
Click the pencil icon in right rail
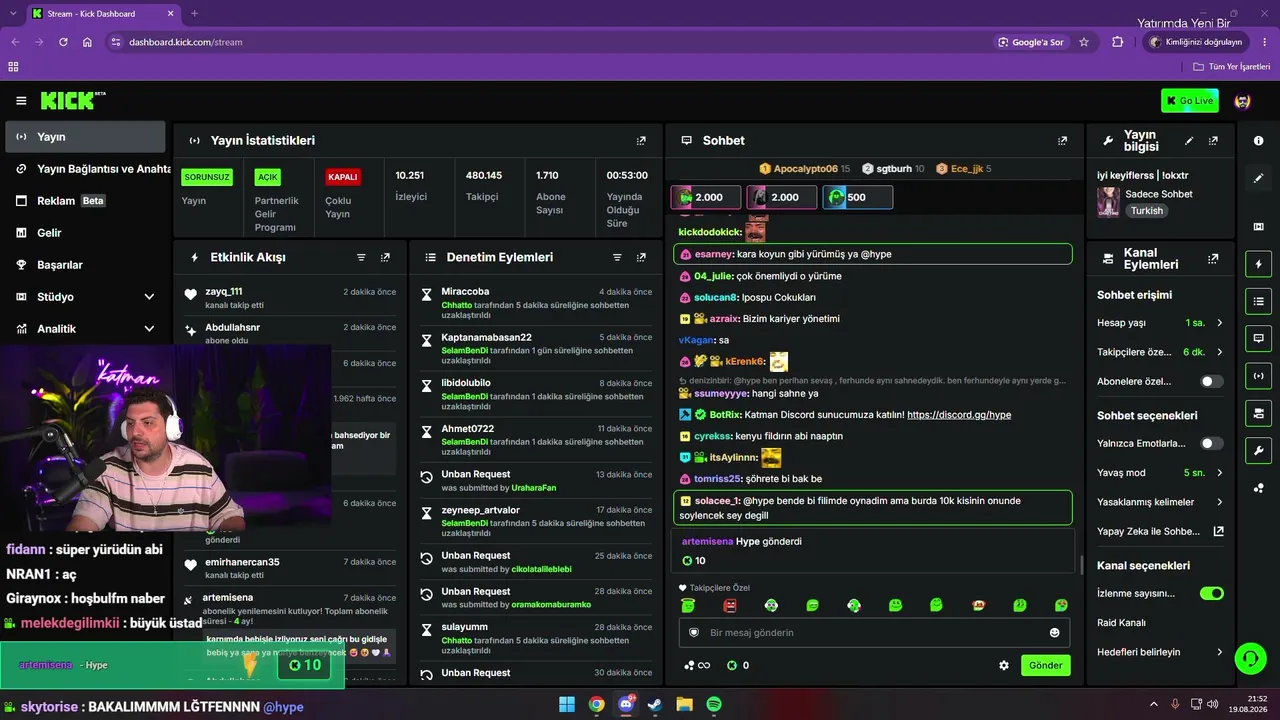click(x=1258, y=178)
